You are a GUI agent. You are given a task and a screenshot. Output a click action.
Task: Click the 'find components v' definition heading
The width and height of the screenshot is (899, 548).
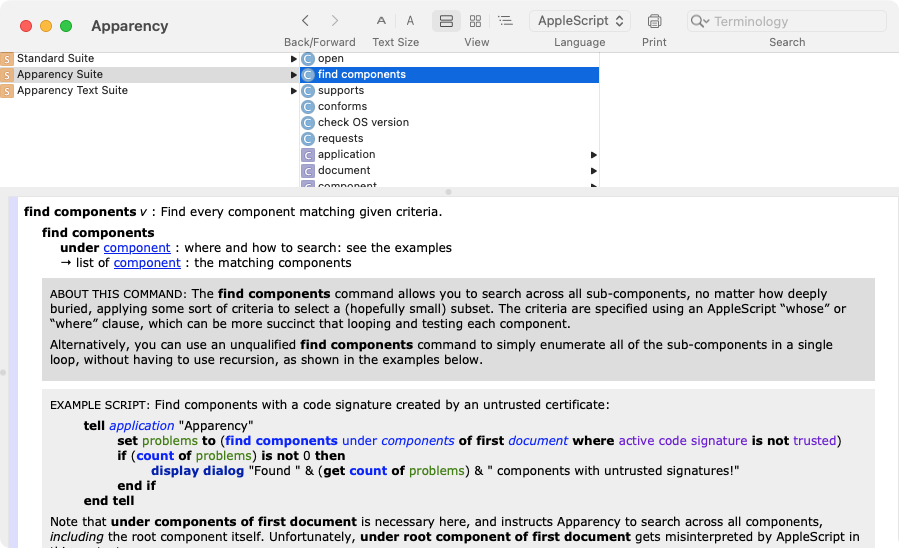(85, 212)
